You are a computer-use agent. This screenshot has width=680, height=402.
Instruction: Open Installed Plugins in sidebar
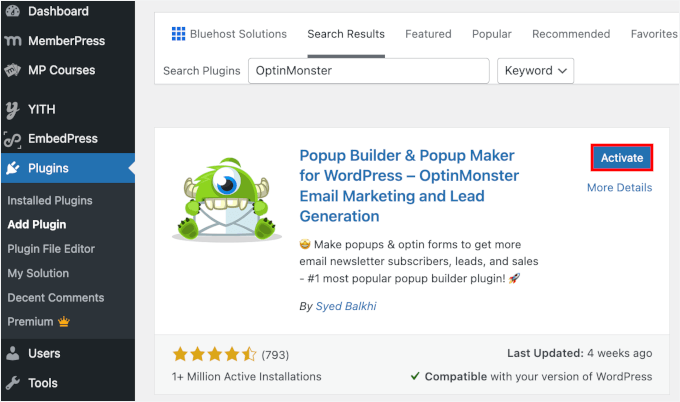49,201
